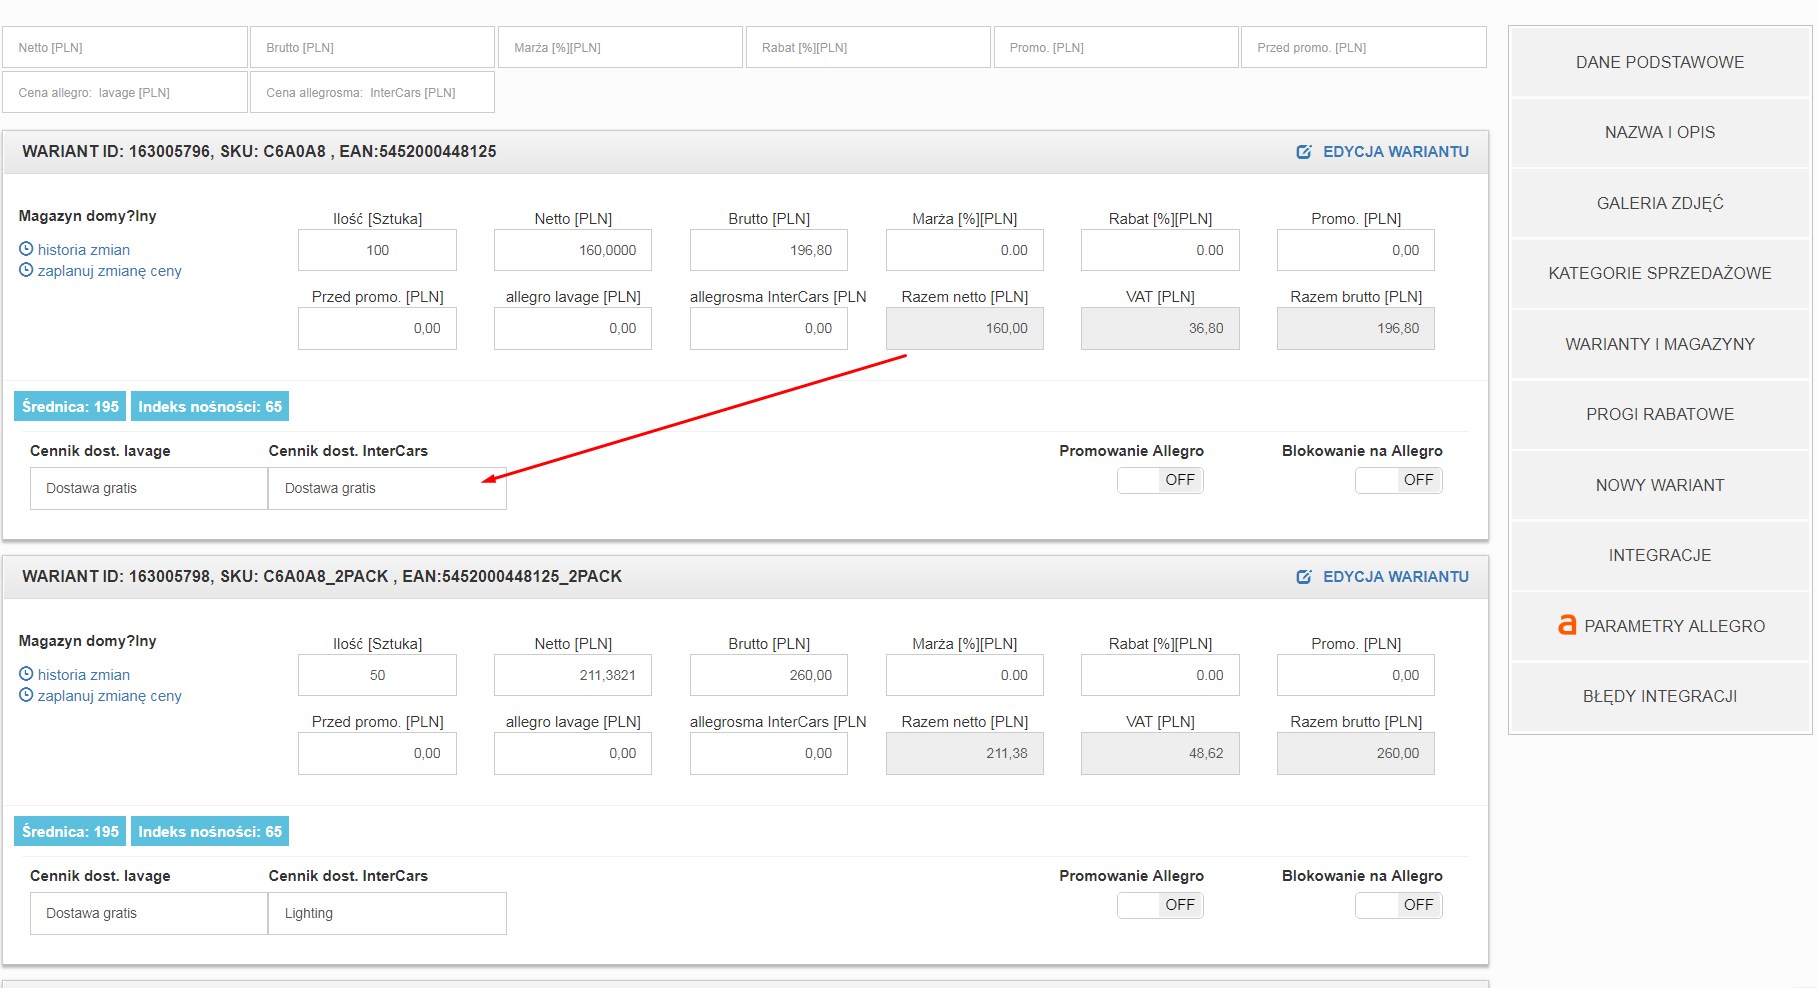Click the edit icon for variant SKU C6A0A8
Image resolution: width=1817 pixels, height=988 pixels.
1303,152
